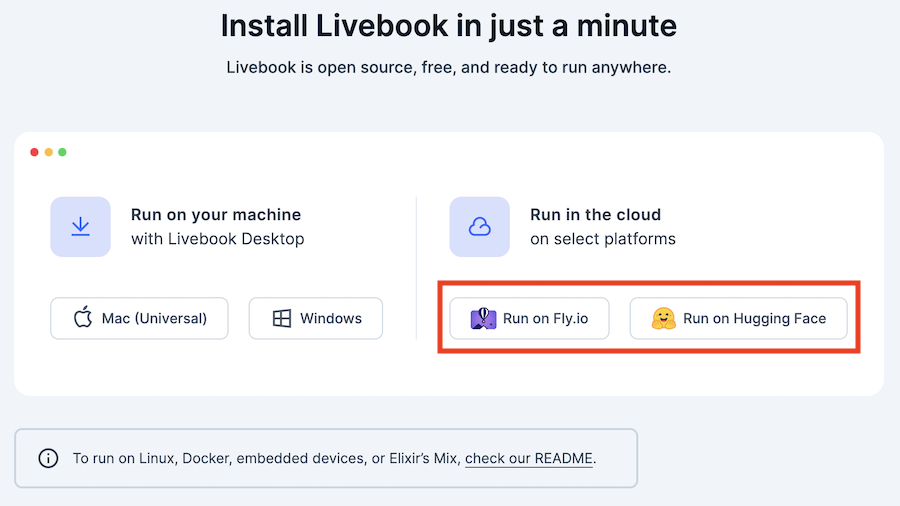
Task: Click the green window dot
Action: (63, 152)
